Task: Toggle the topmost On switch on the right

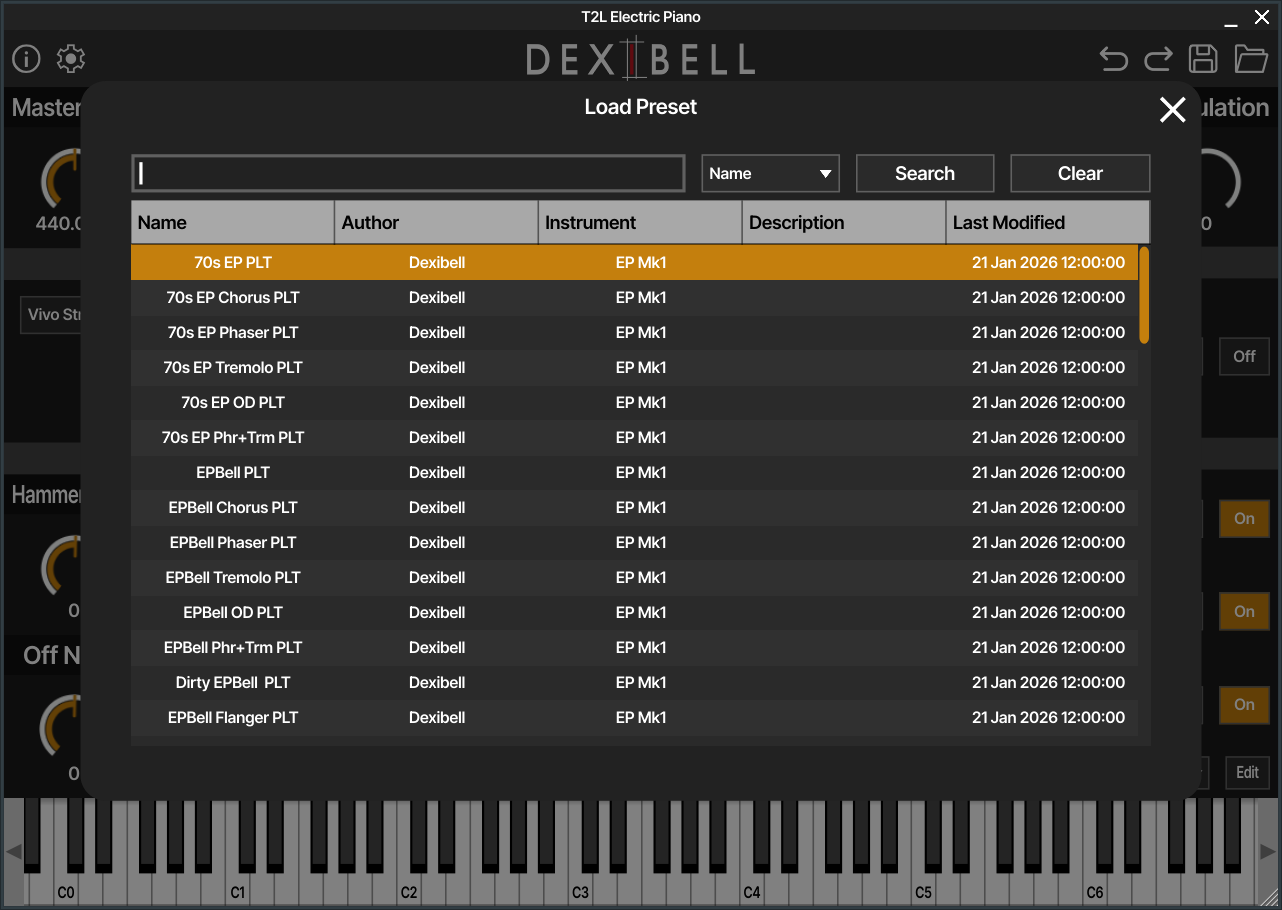Action: pos(1244,519)
